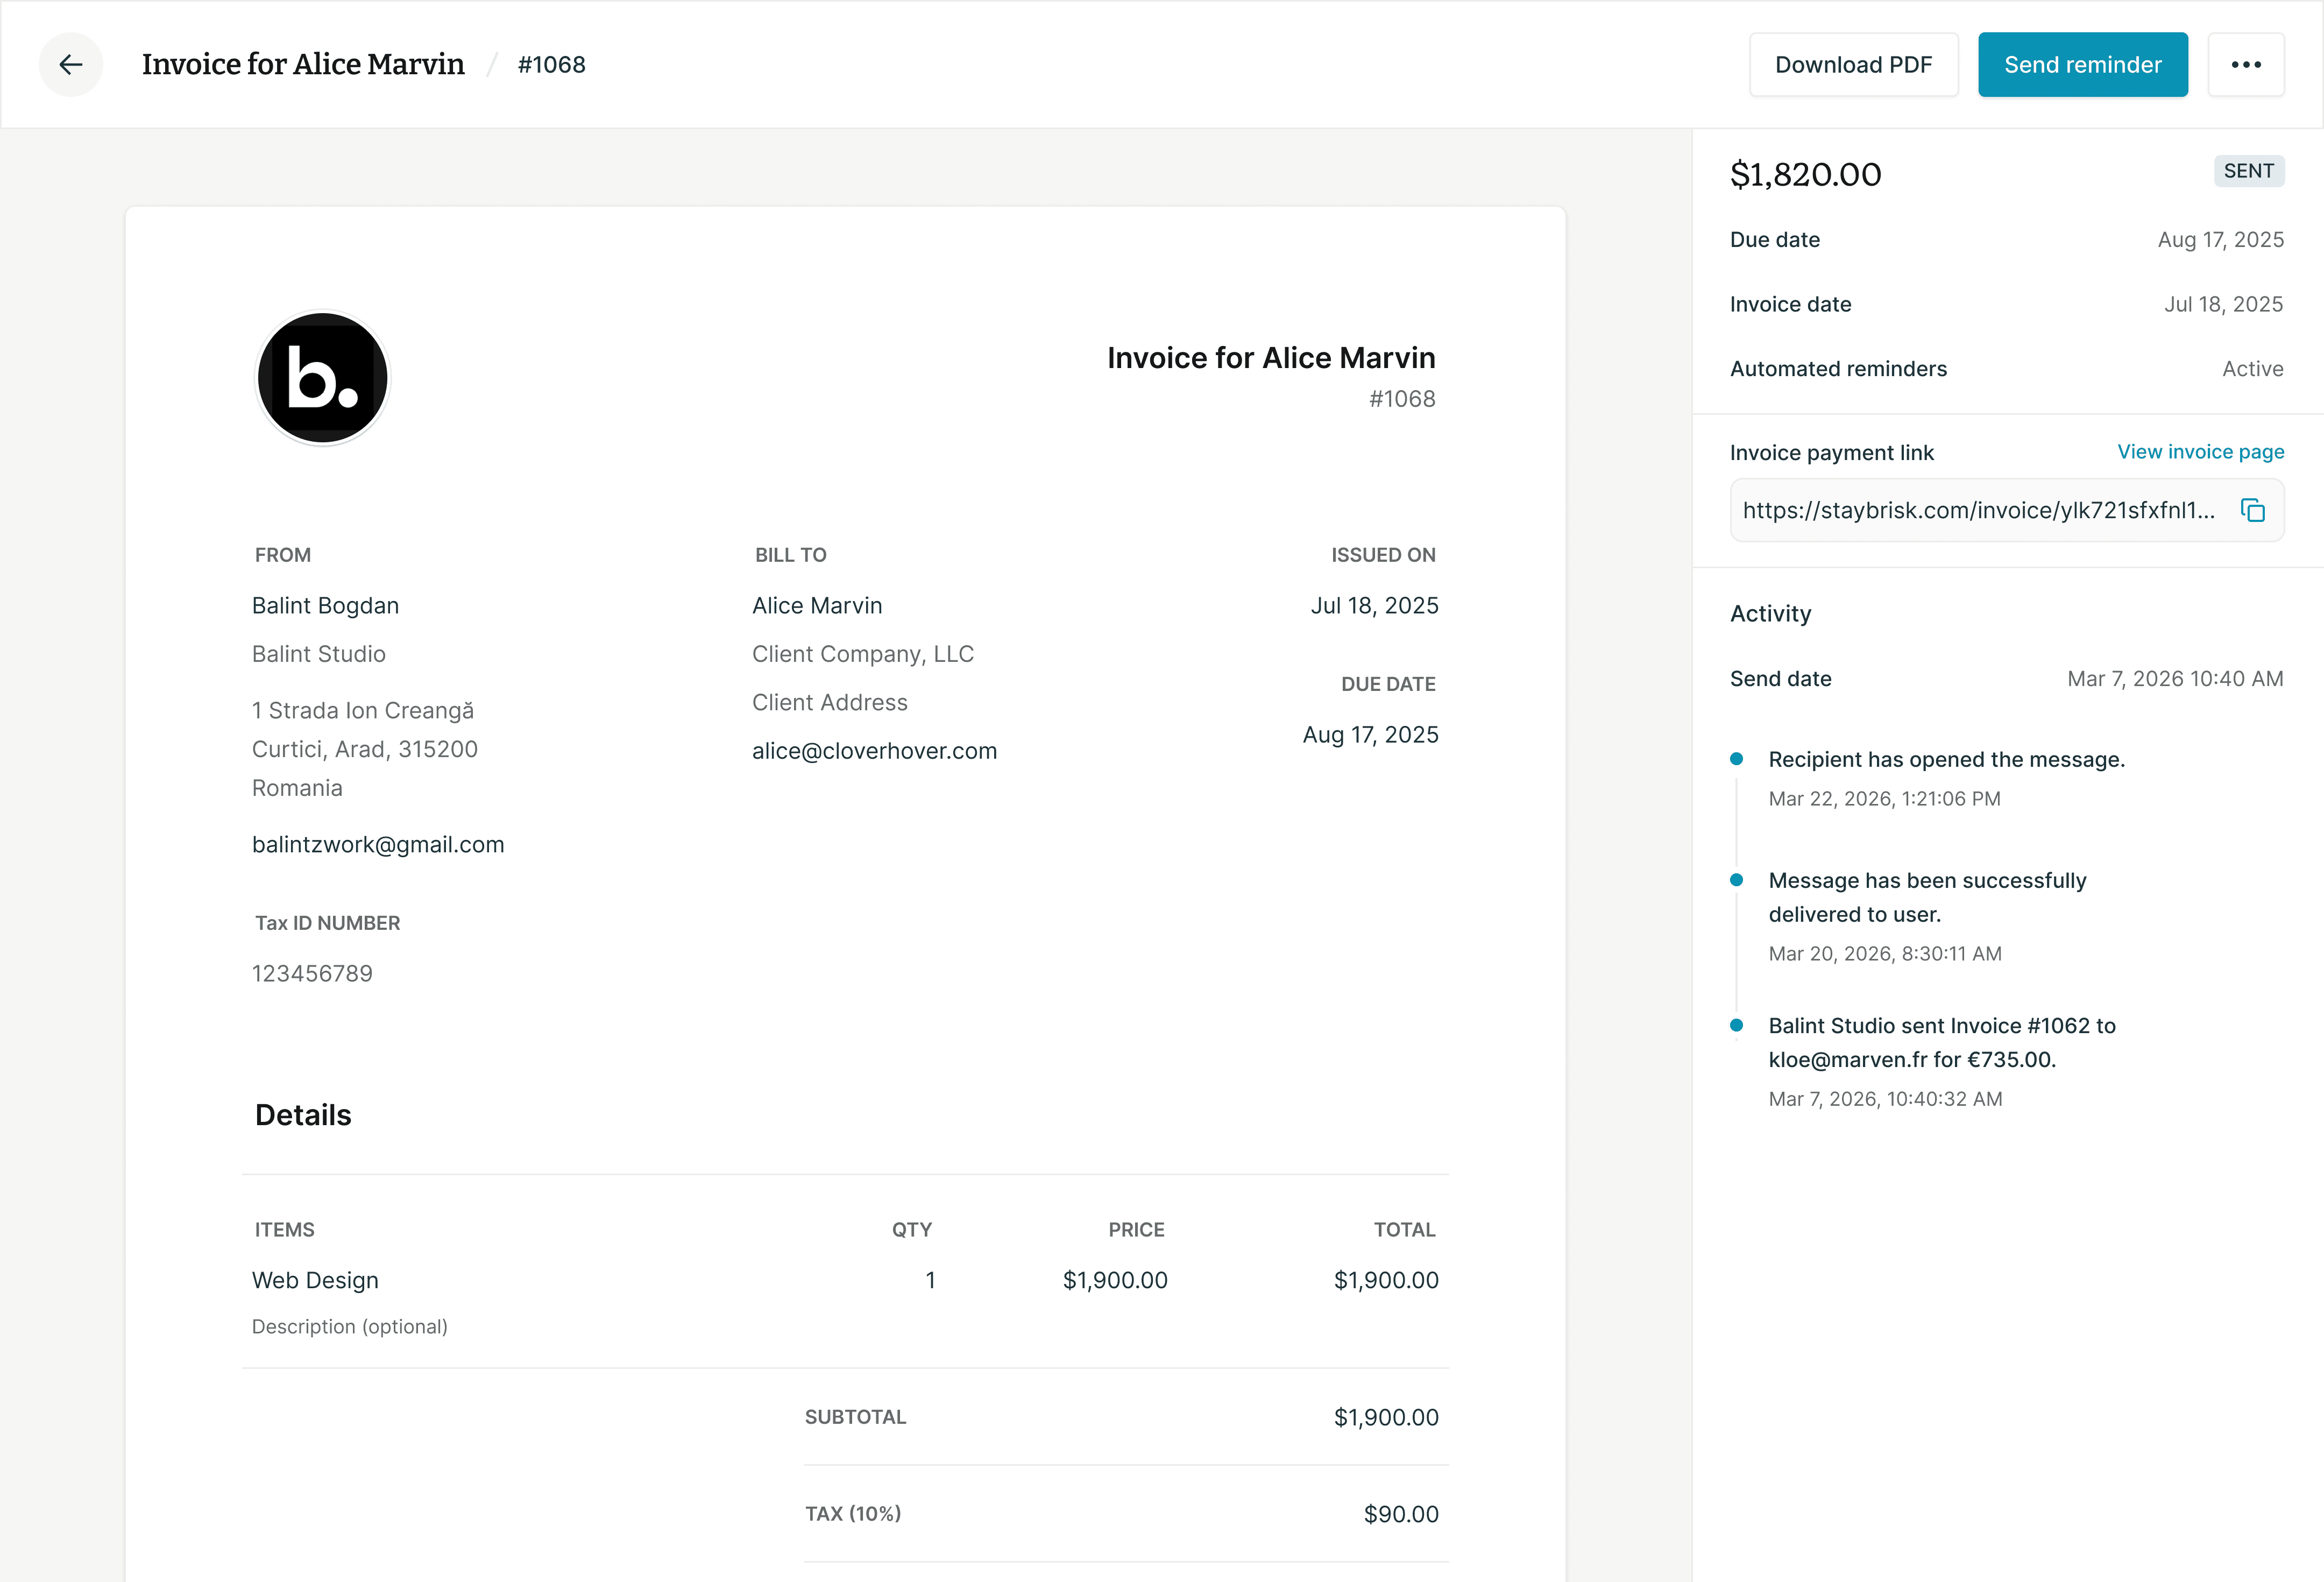Image resolution: width=2324 pixels, height=1582 pixels.
Task: Click the Web Design price $1,900.00
Action: click(x=1115, y=1280)
